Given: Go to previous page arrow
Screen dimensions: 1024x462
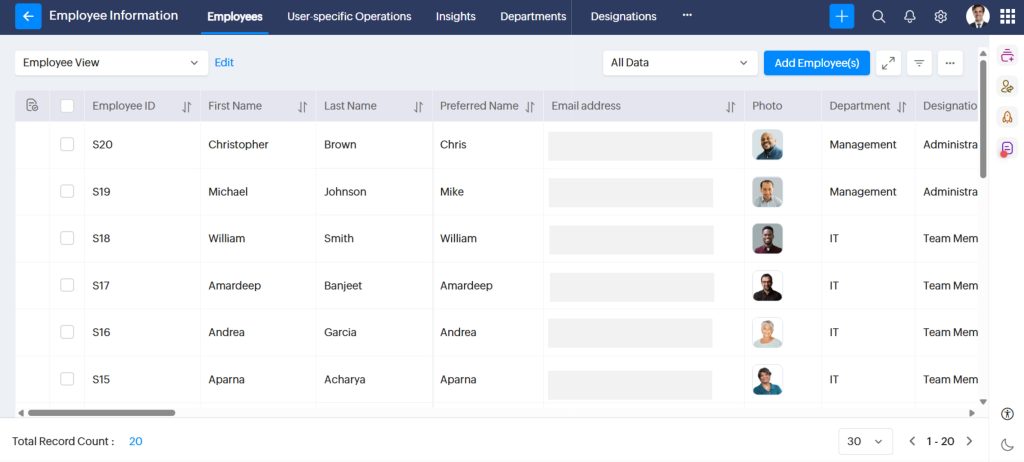Looking at the screenshot, I should click(x=912, y=441).
